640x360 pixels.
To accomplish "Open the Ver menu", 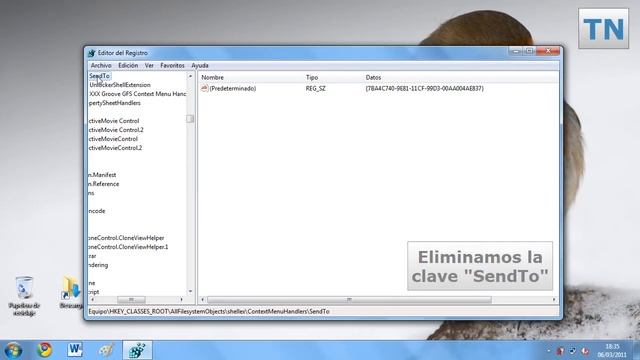I will [x=149, y=65].
